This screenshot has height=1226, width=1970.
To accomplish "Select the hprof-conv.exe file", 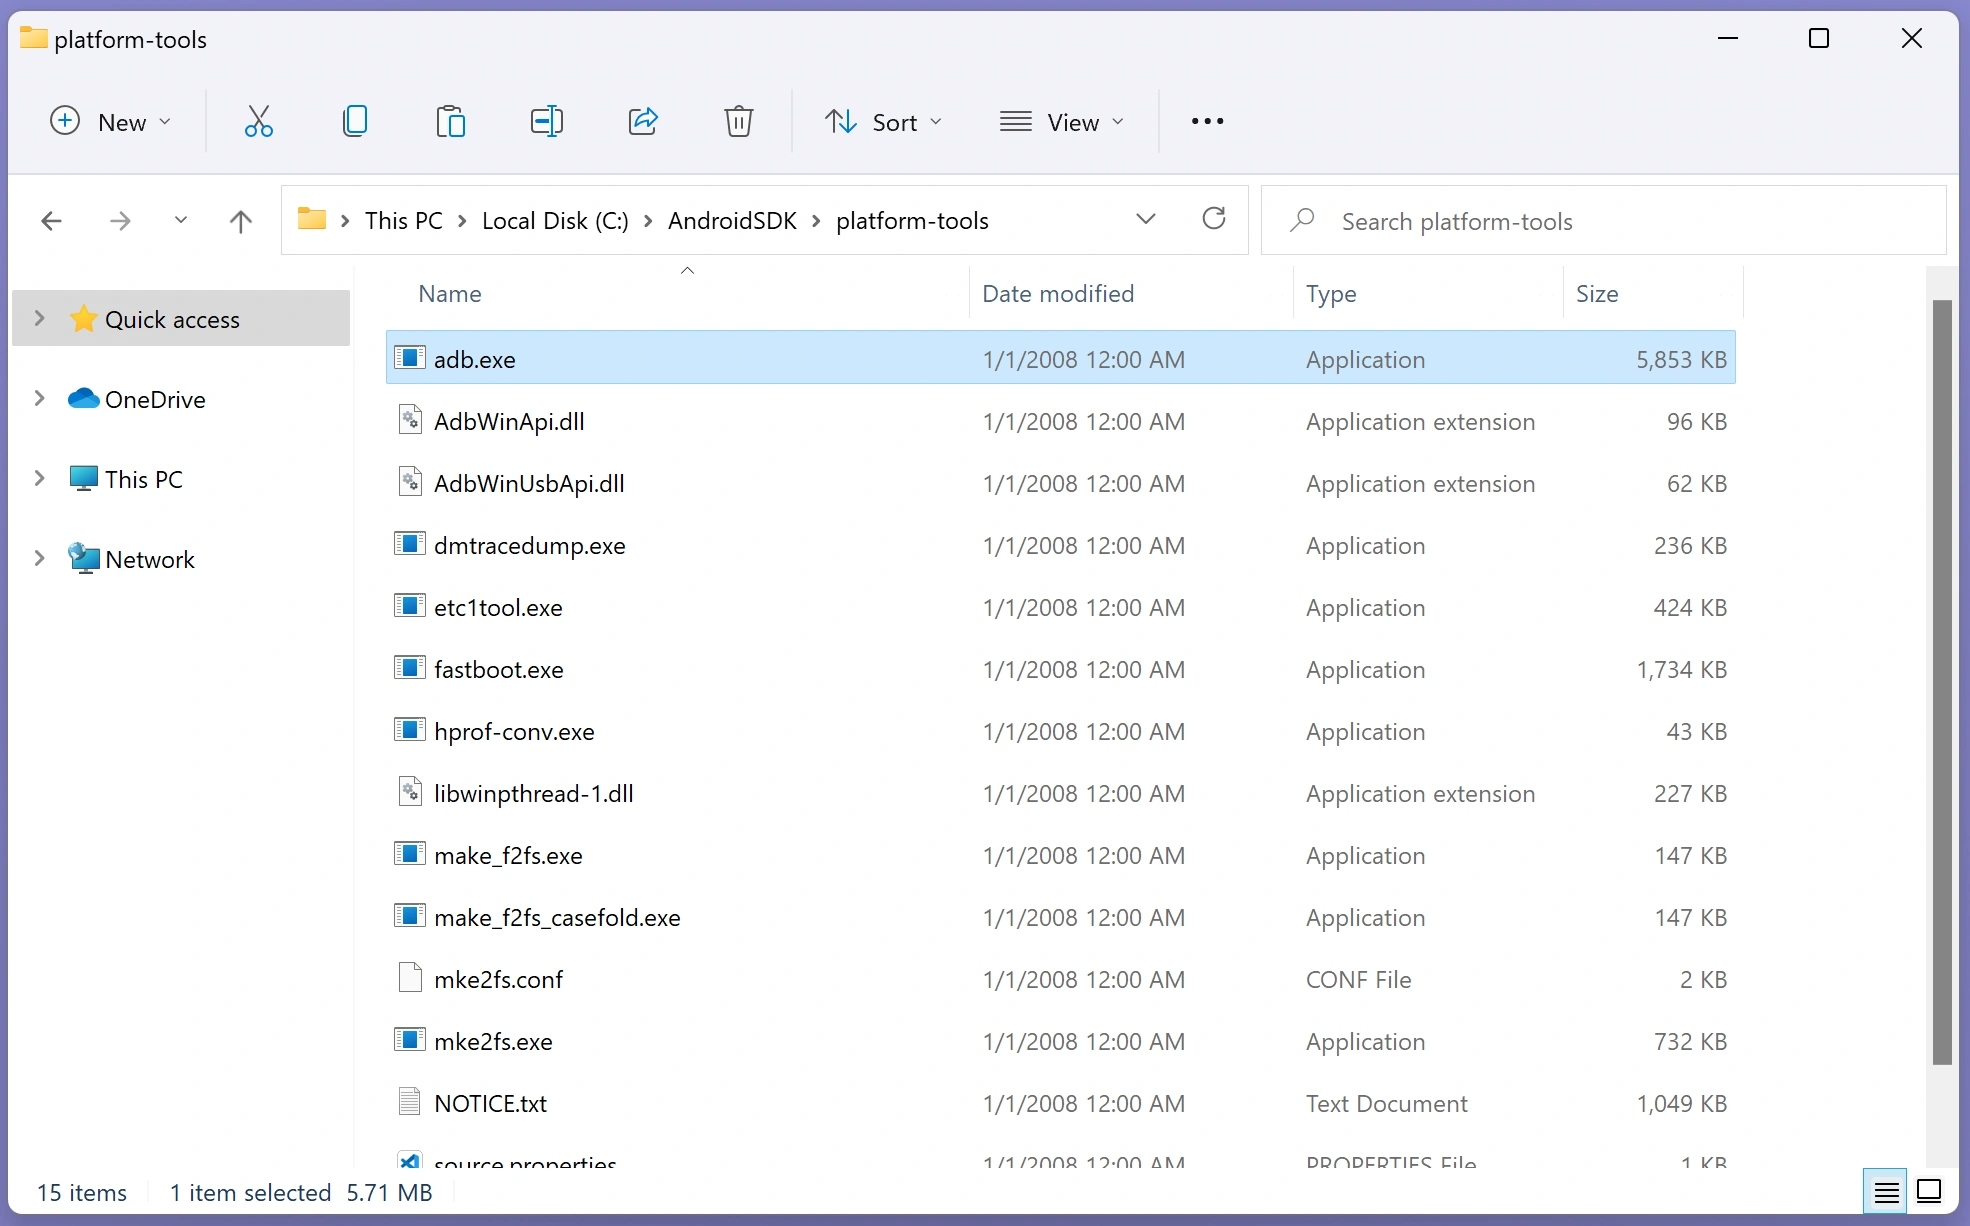I will click(1060, 731).
